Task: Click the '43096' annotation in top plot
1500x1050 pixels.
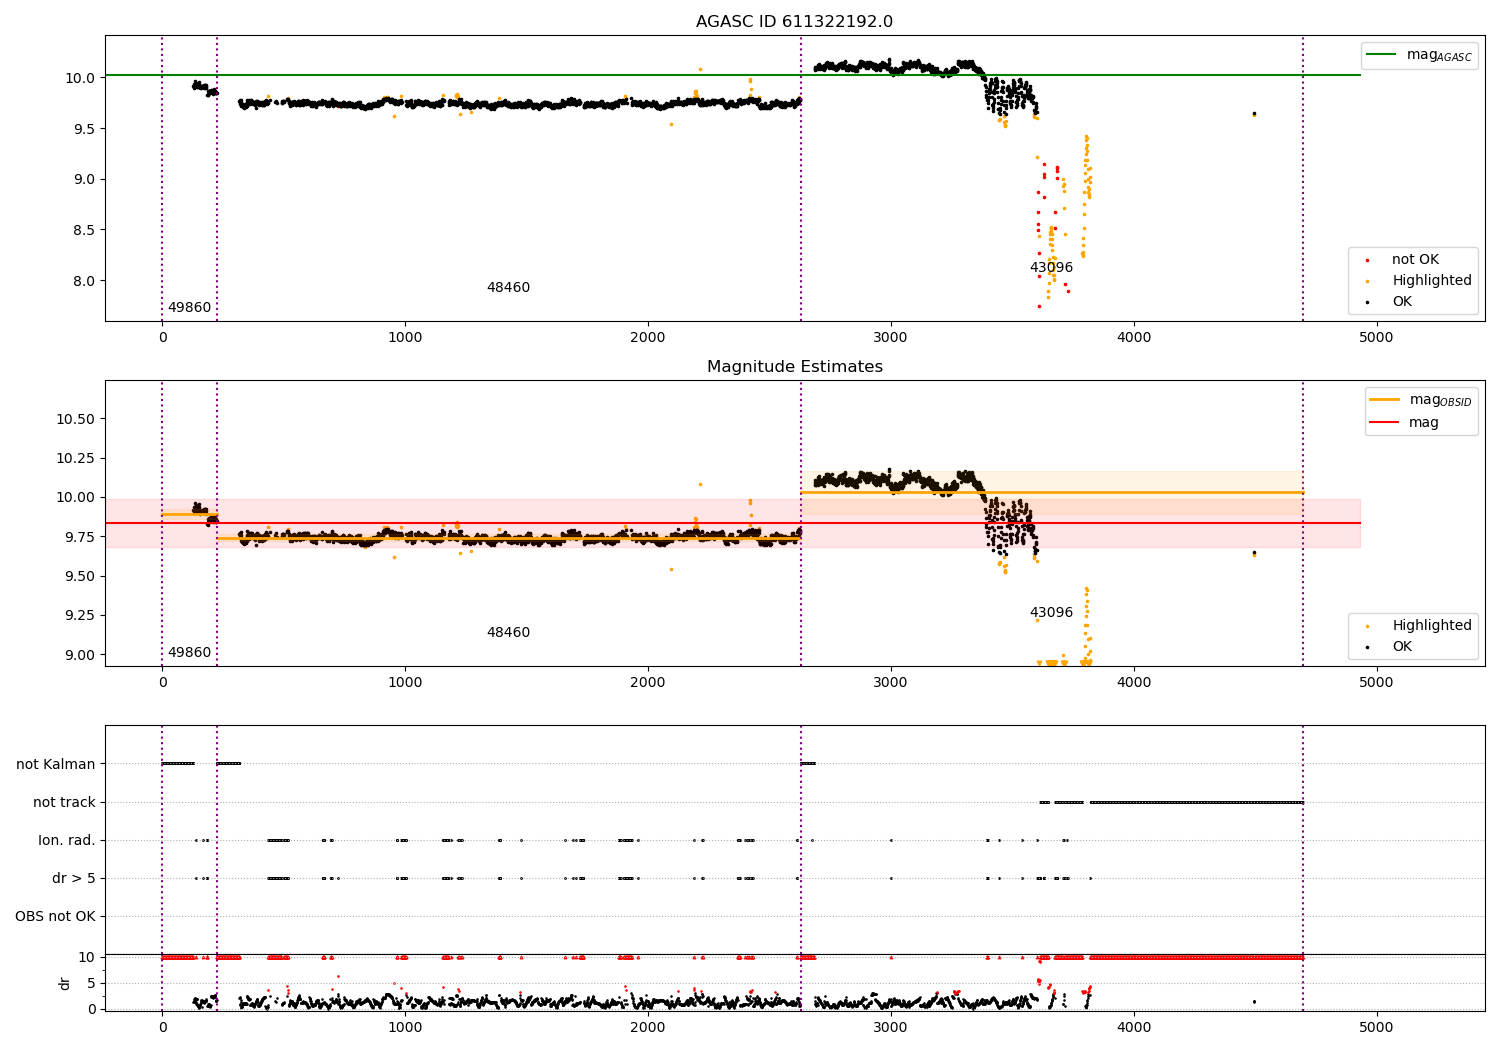Action: [1051, 268]
